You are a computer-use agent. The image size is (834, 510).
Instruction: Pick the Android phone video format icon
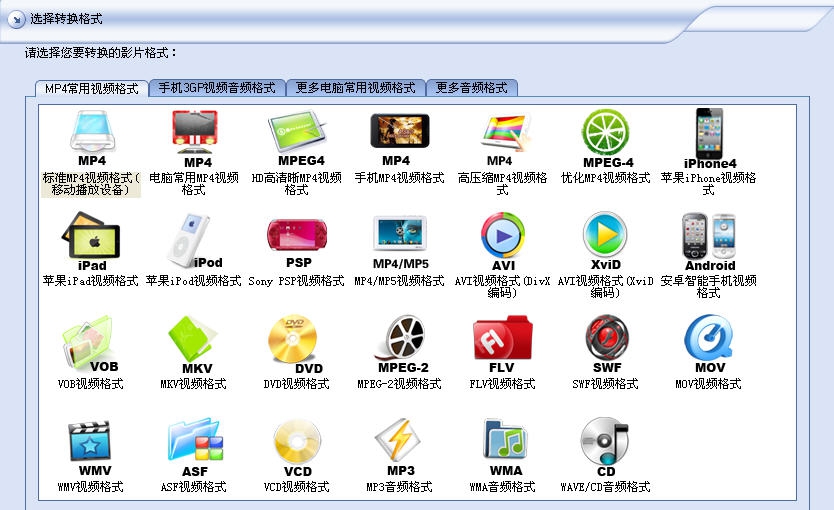click(x=710, y=242)
